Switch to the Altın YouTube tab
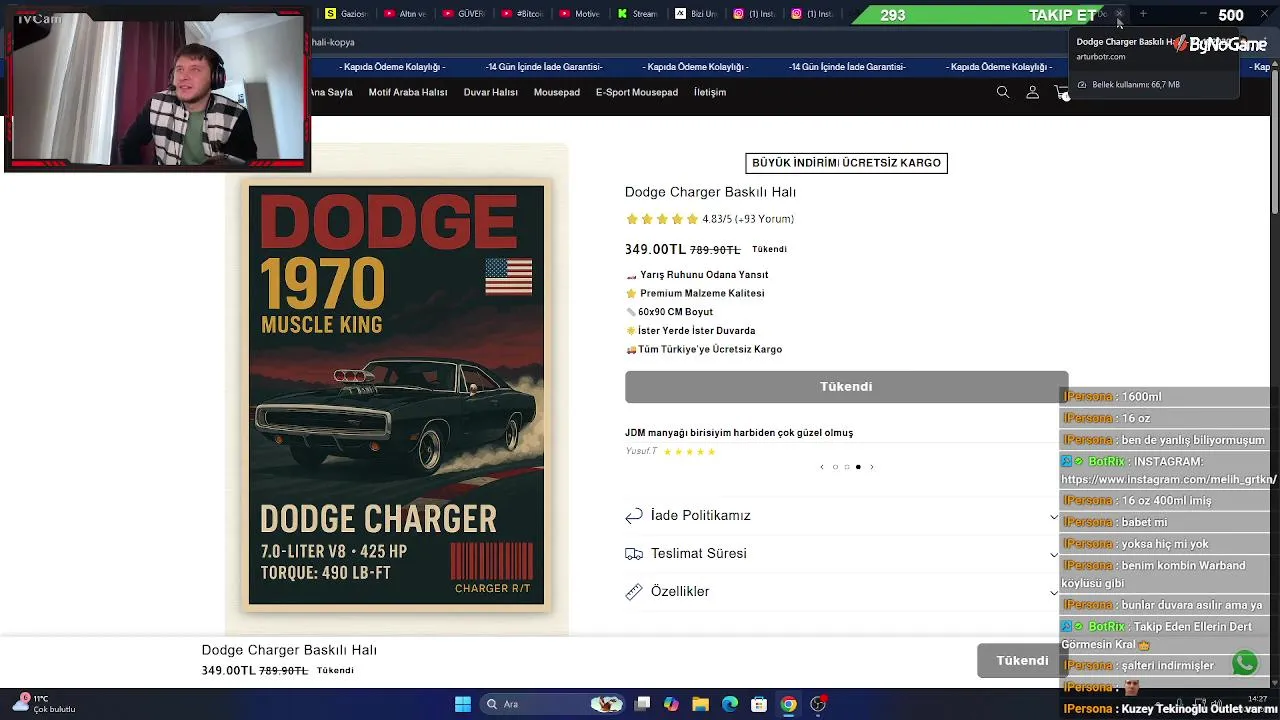Screen dimensions: 1280x720 coord(404,14)
